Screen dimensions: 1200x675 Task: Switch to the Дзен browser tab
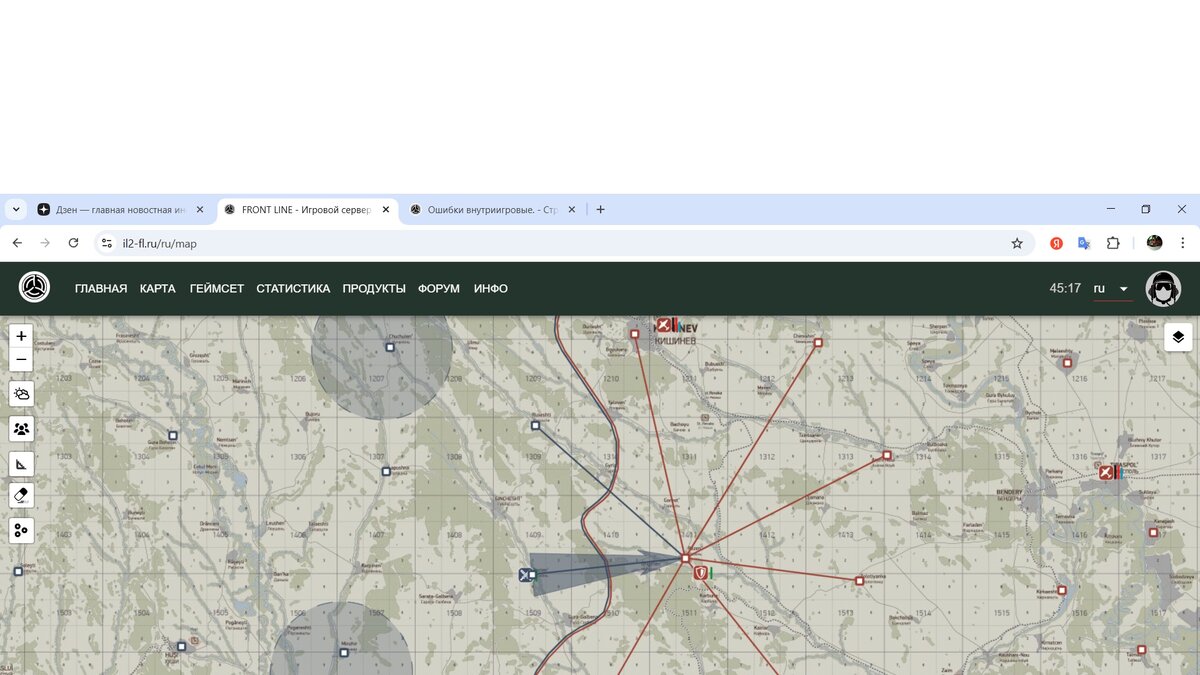coord(112,210)
